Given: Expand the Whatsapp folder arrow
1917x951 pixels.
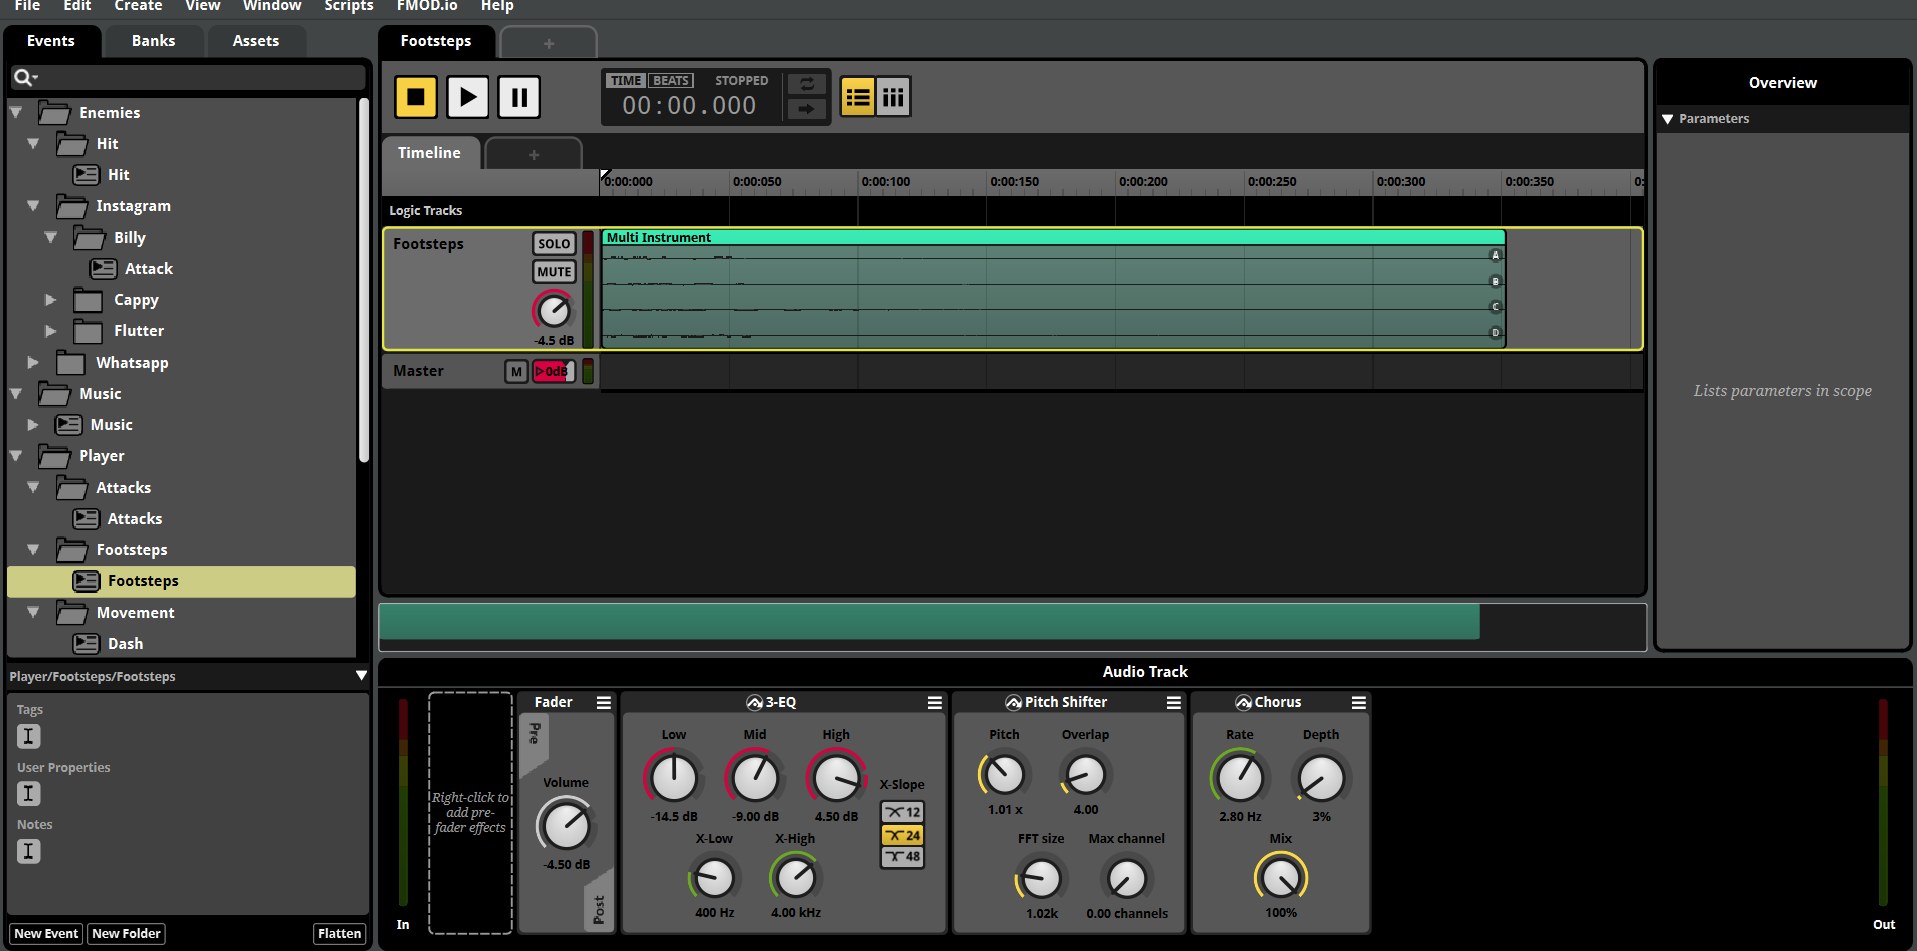Looking at the screenshot, I should pyautogui.click(x=33, y=363).
